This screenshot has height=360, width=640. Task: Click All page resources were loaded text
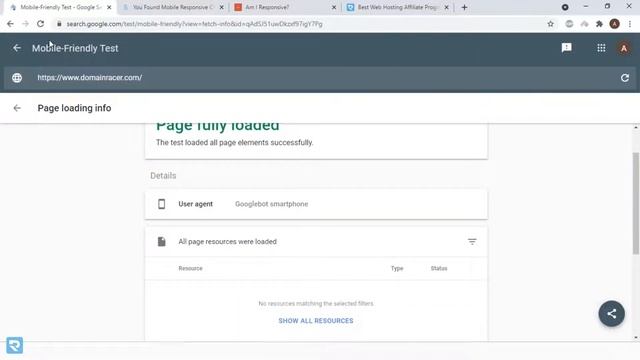227,242
